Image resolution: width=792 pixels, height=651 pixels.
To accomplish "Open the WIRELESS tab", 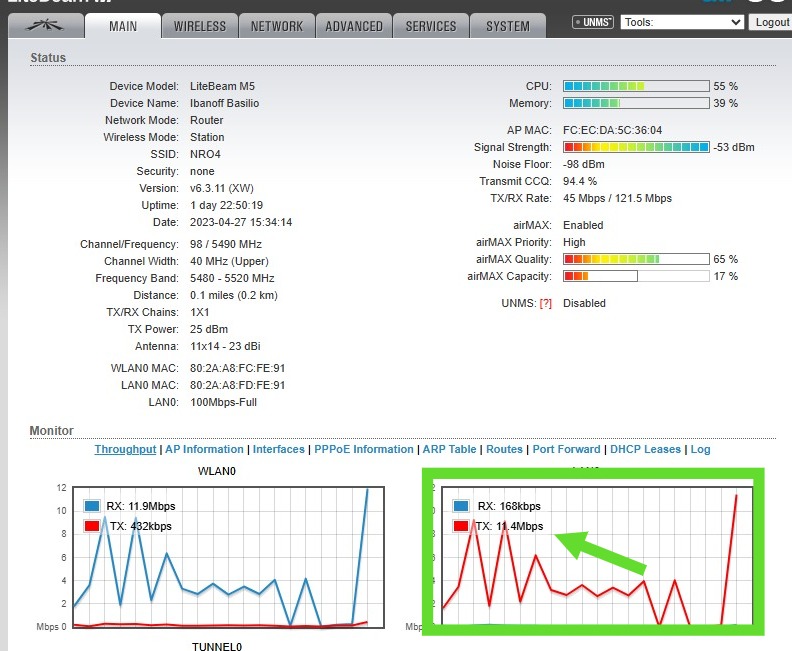I will (x=199, y=26).
